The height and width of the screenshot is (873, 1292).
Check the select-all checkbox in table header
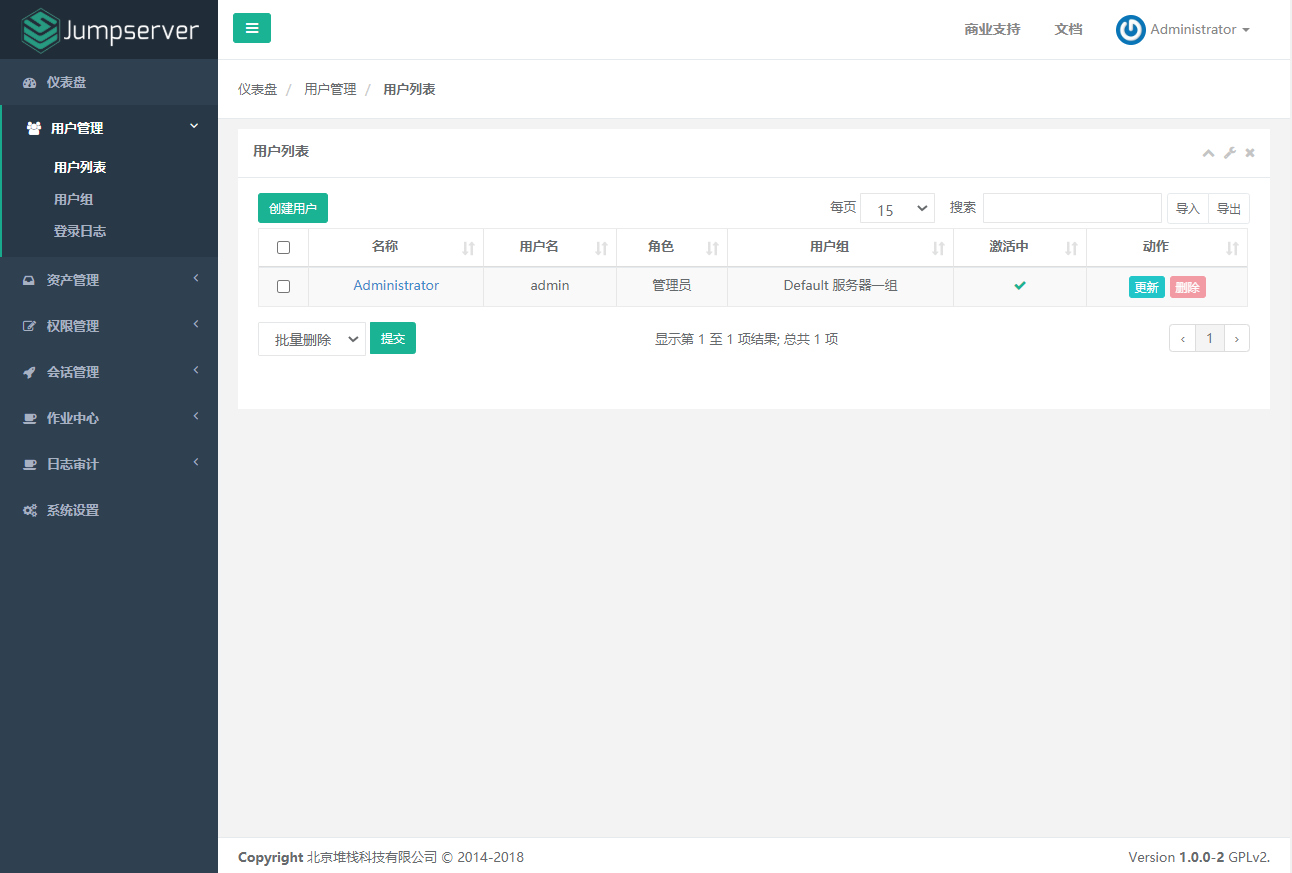click(x=283, y=246)
